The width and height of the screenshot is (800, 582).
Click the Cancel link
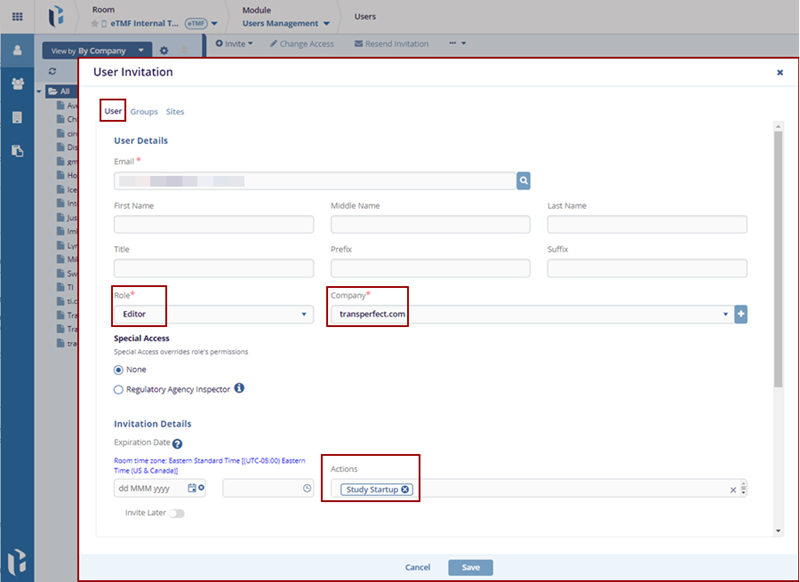[x=418, y=567]
